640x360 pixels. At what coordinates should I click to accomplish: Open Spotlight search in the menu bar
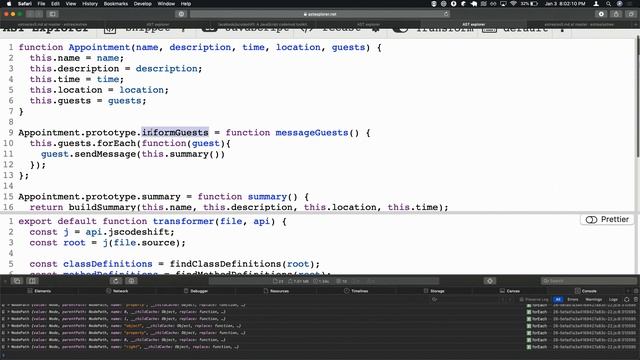click(608, 4)
